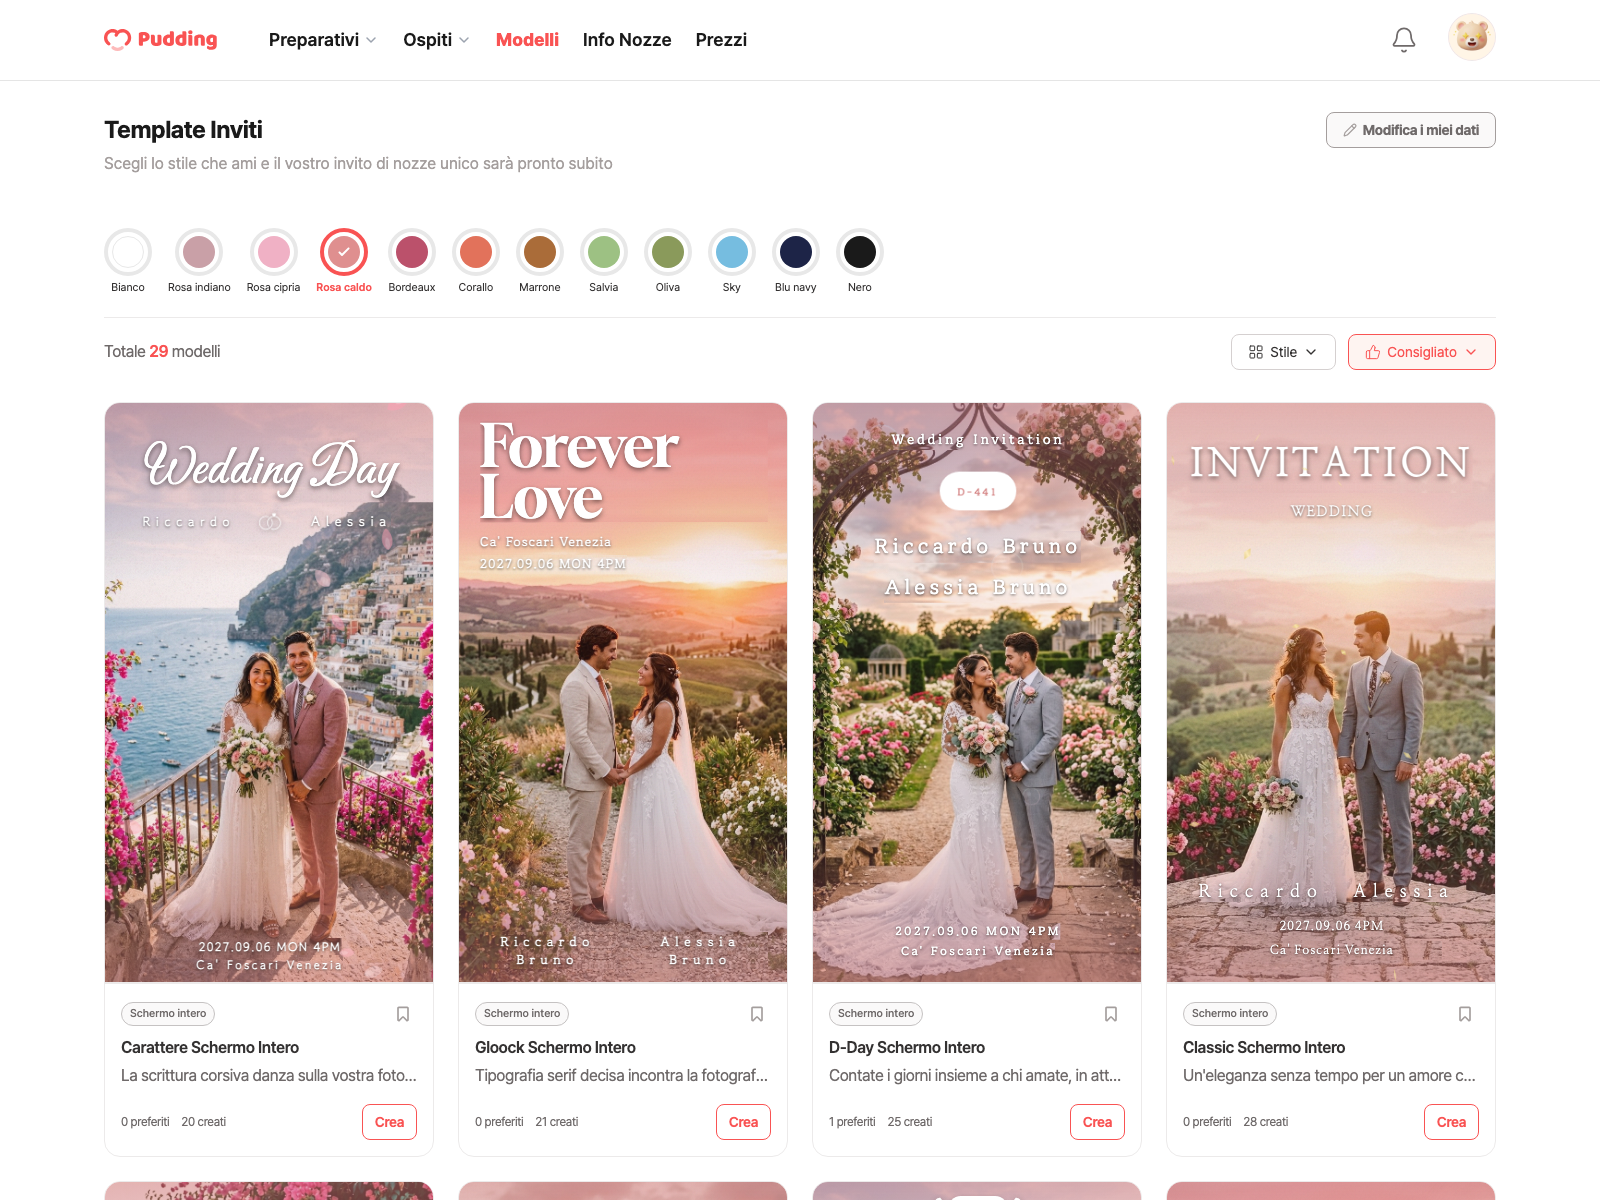
Task: Click Crea for D-Day Schermo Intero
Action: [1097, 1122]
